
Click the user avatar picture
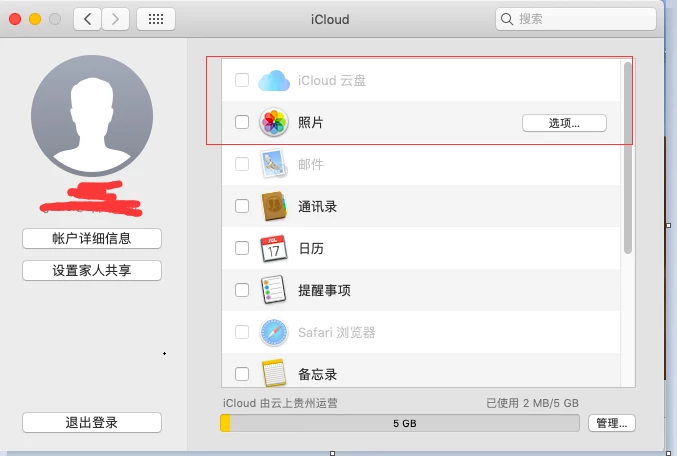(92, 116)
